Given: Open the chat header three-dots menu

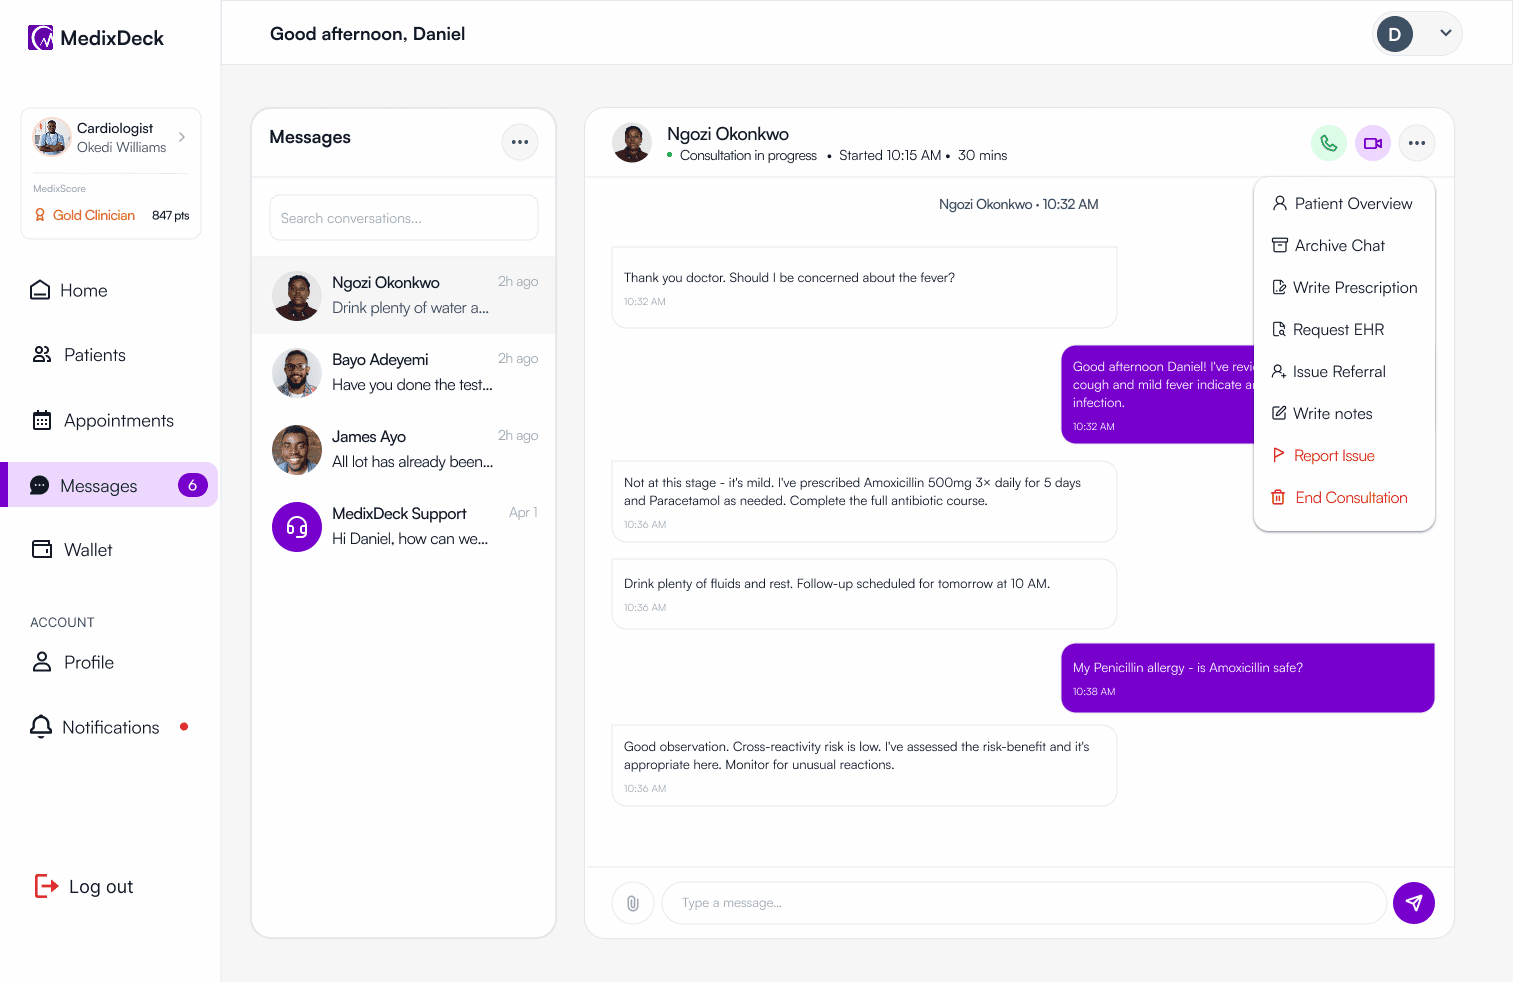Looking at the screenshot, I should pyautogui.click(x=1417, y=143).
